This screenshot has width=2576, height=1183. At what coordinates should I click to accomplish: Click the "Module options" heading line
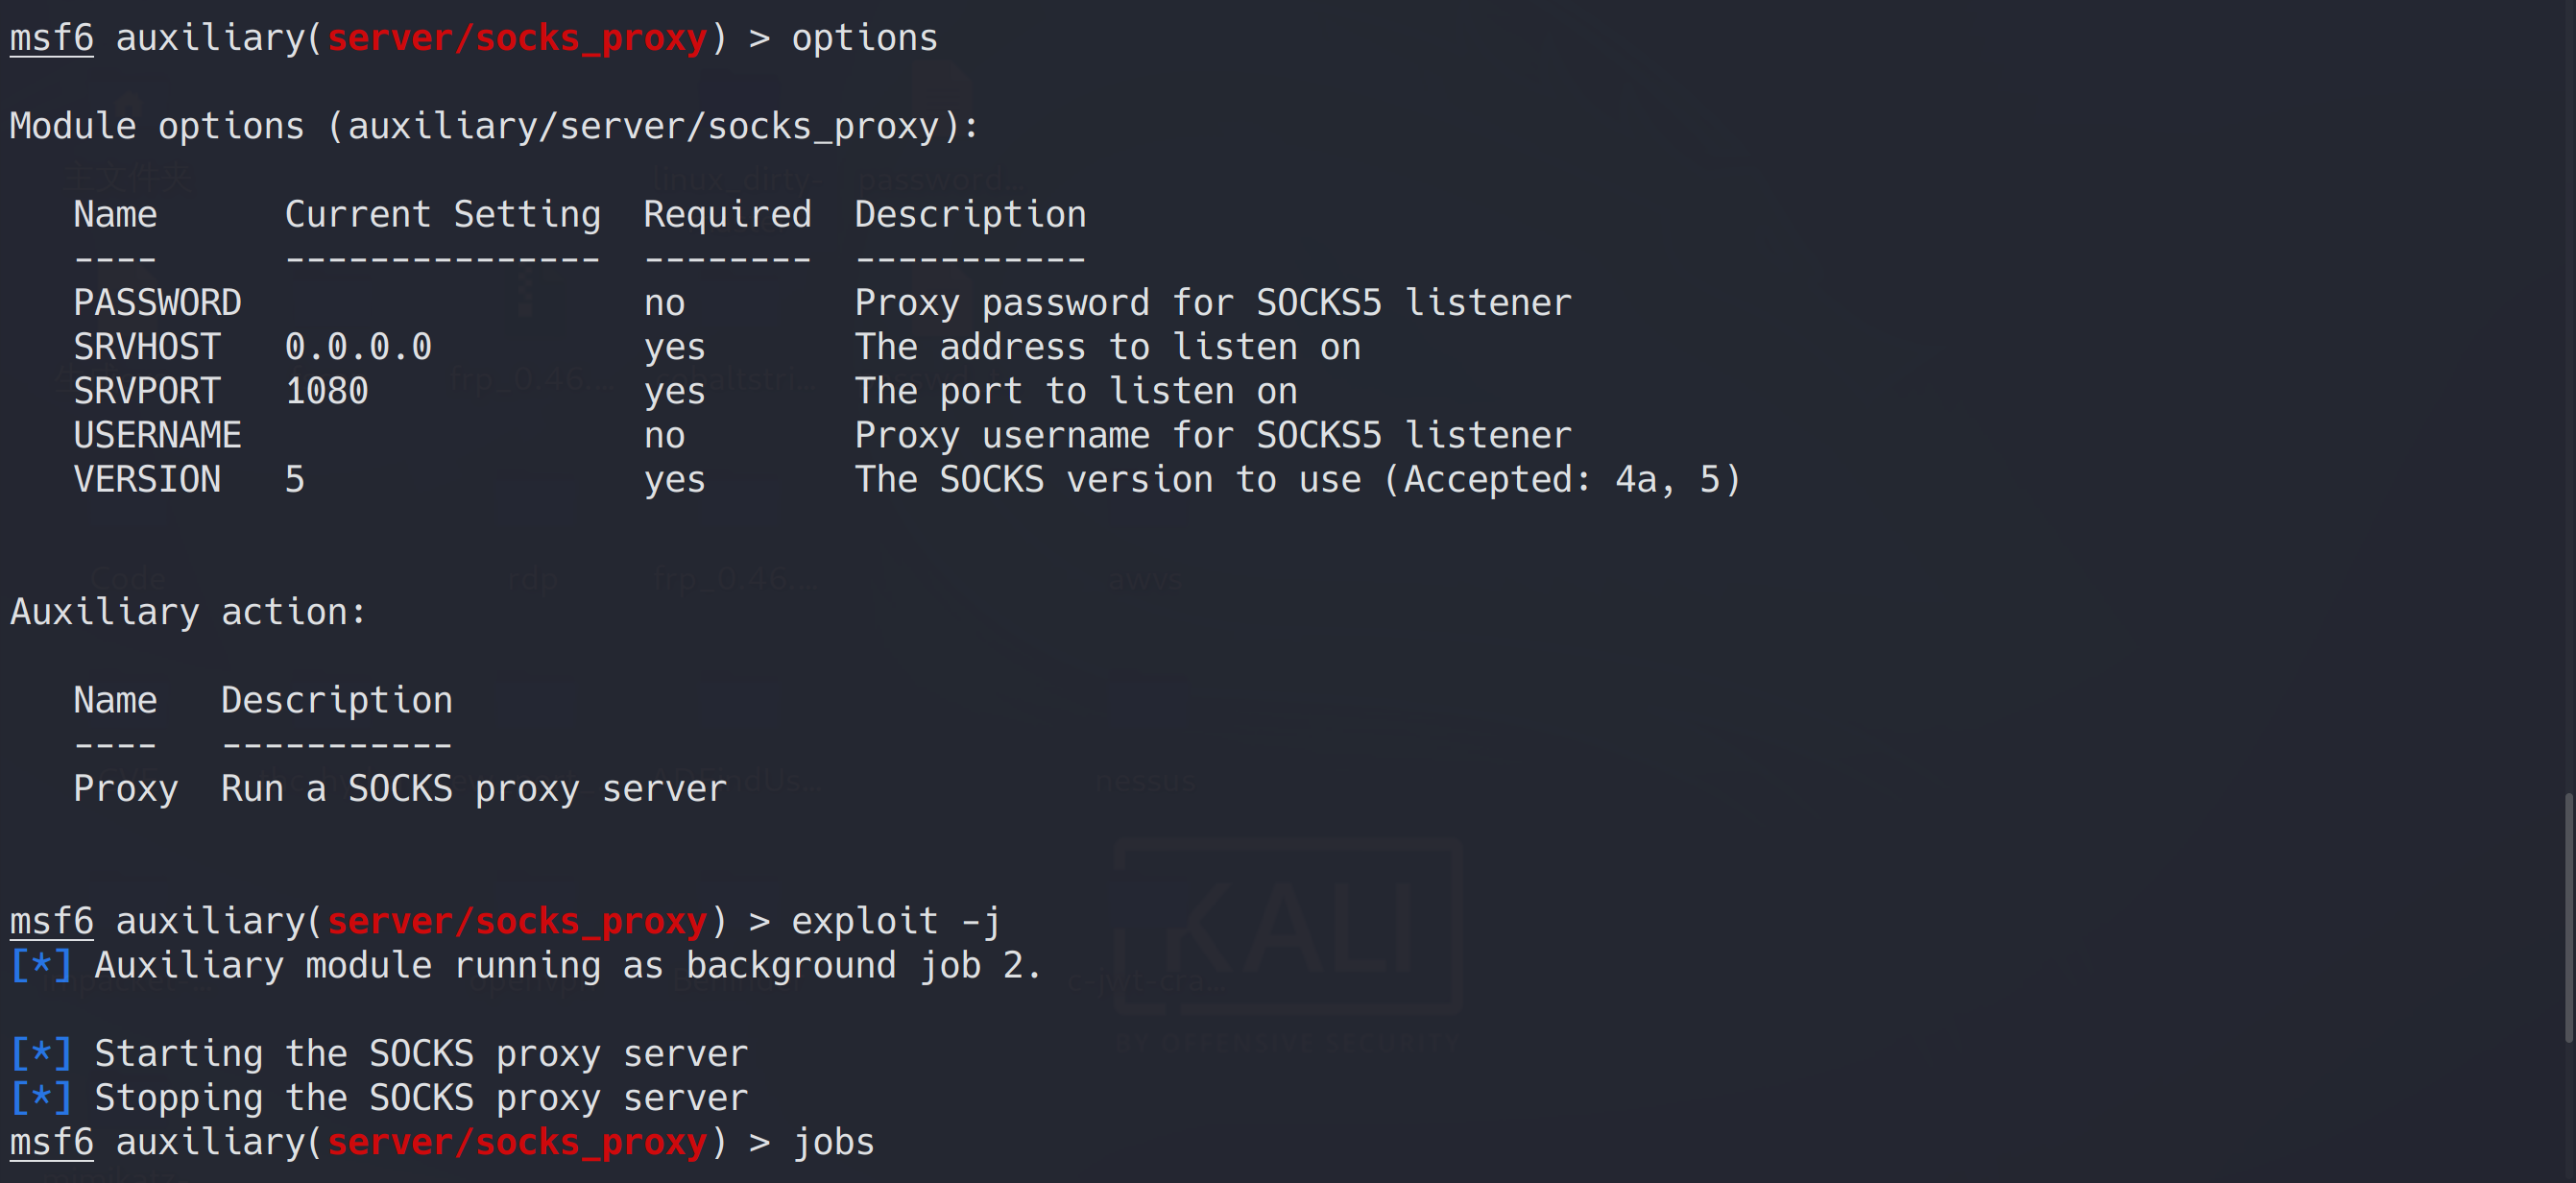click(493, 126)
